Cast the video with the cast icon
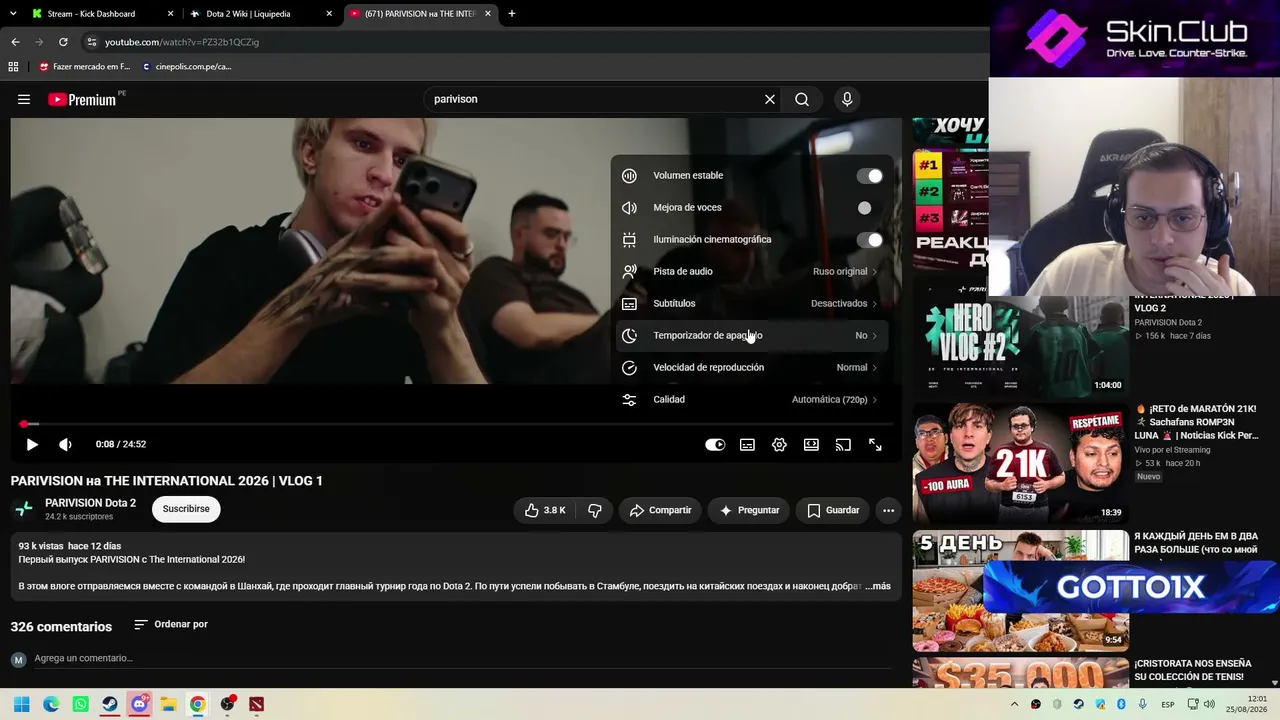 point(843,445)
